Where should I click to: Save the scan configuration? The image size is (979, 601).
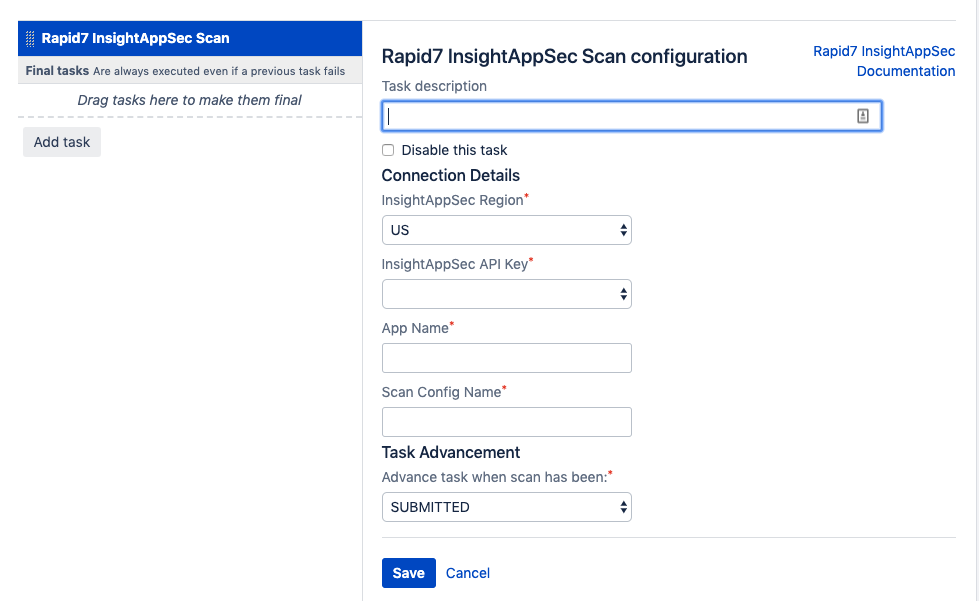click(x=408, y=573)
